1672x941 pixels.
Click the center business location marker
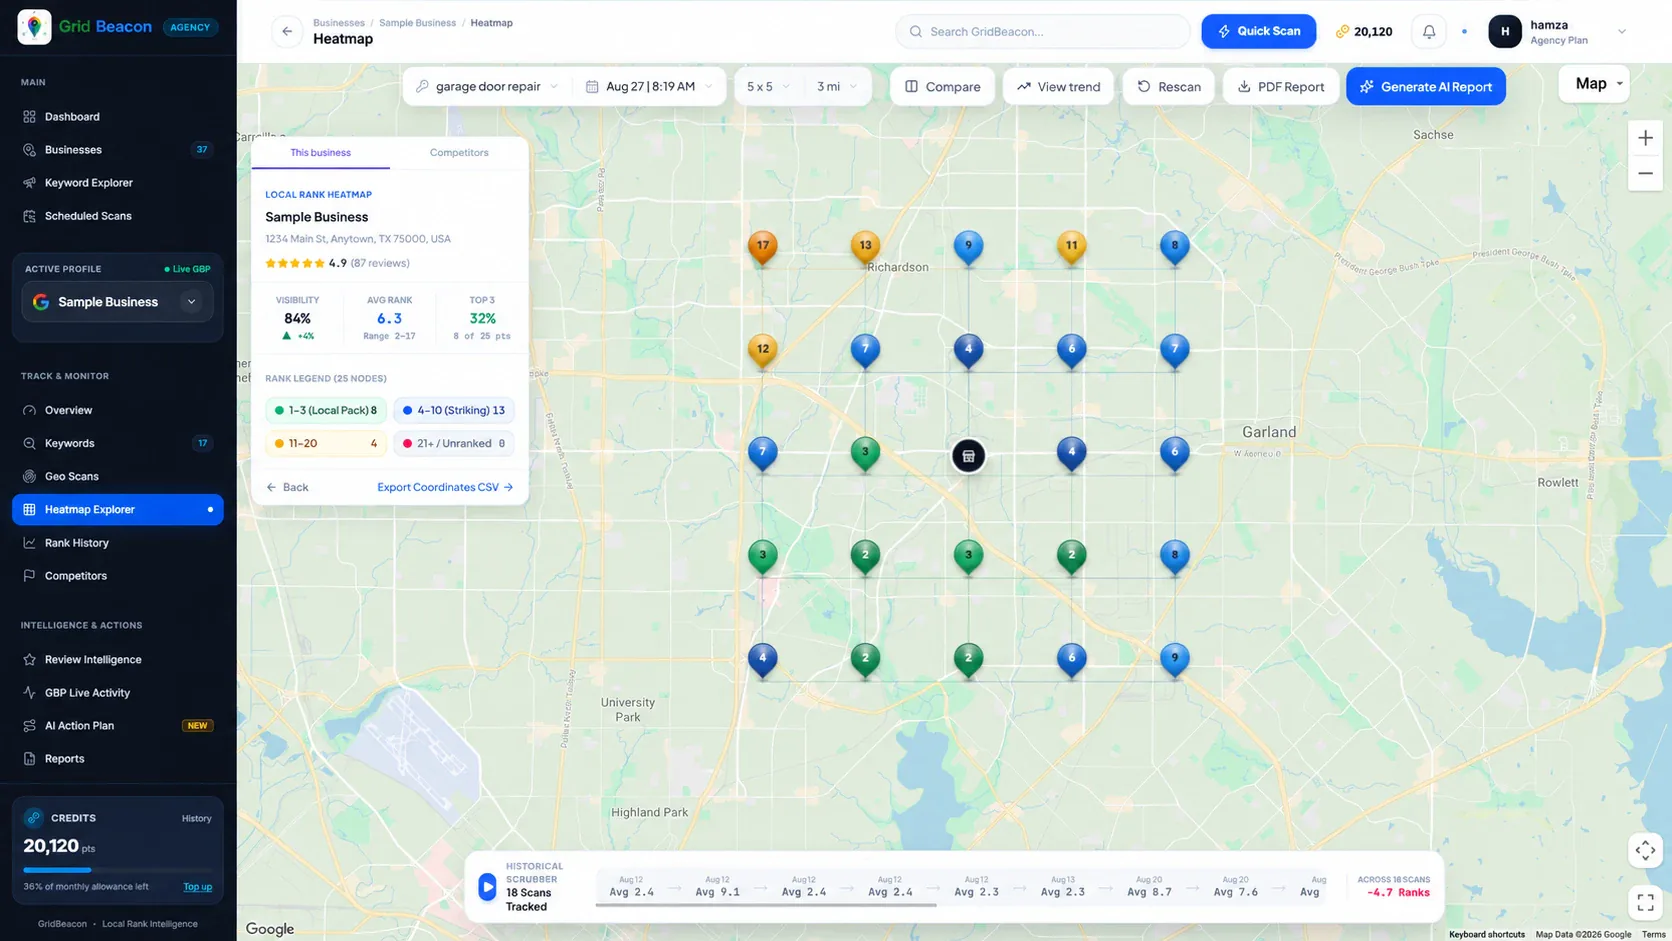click(x=968, y=456)
